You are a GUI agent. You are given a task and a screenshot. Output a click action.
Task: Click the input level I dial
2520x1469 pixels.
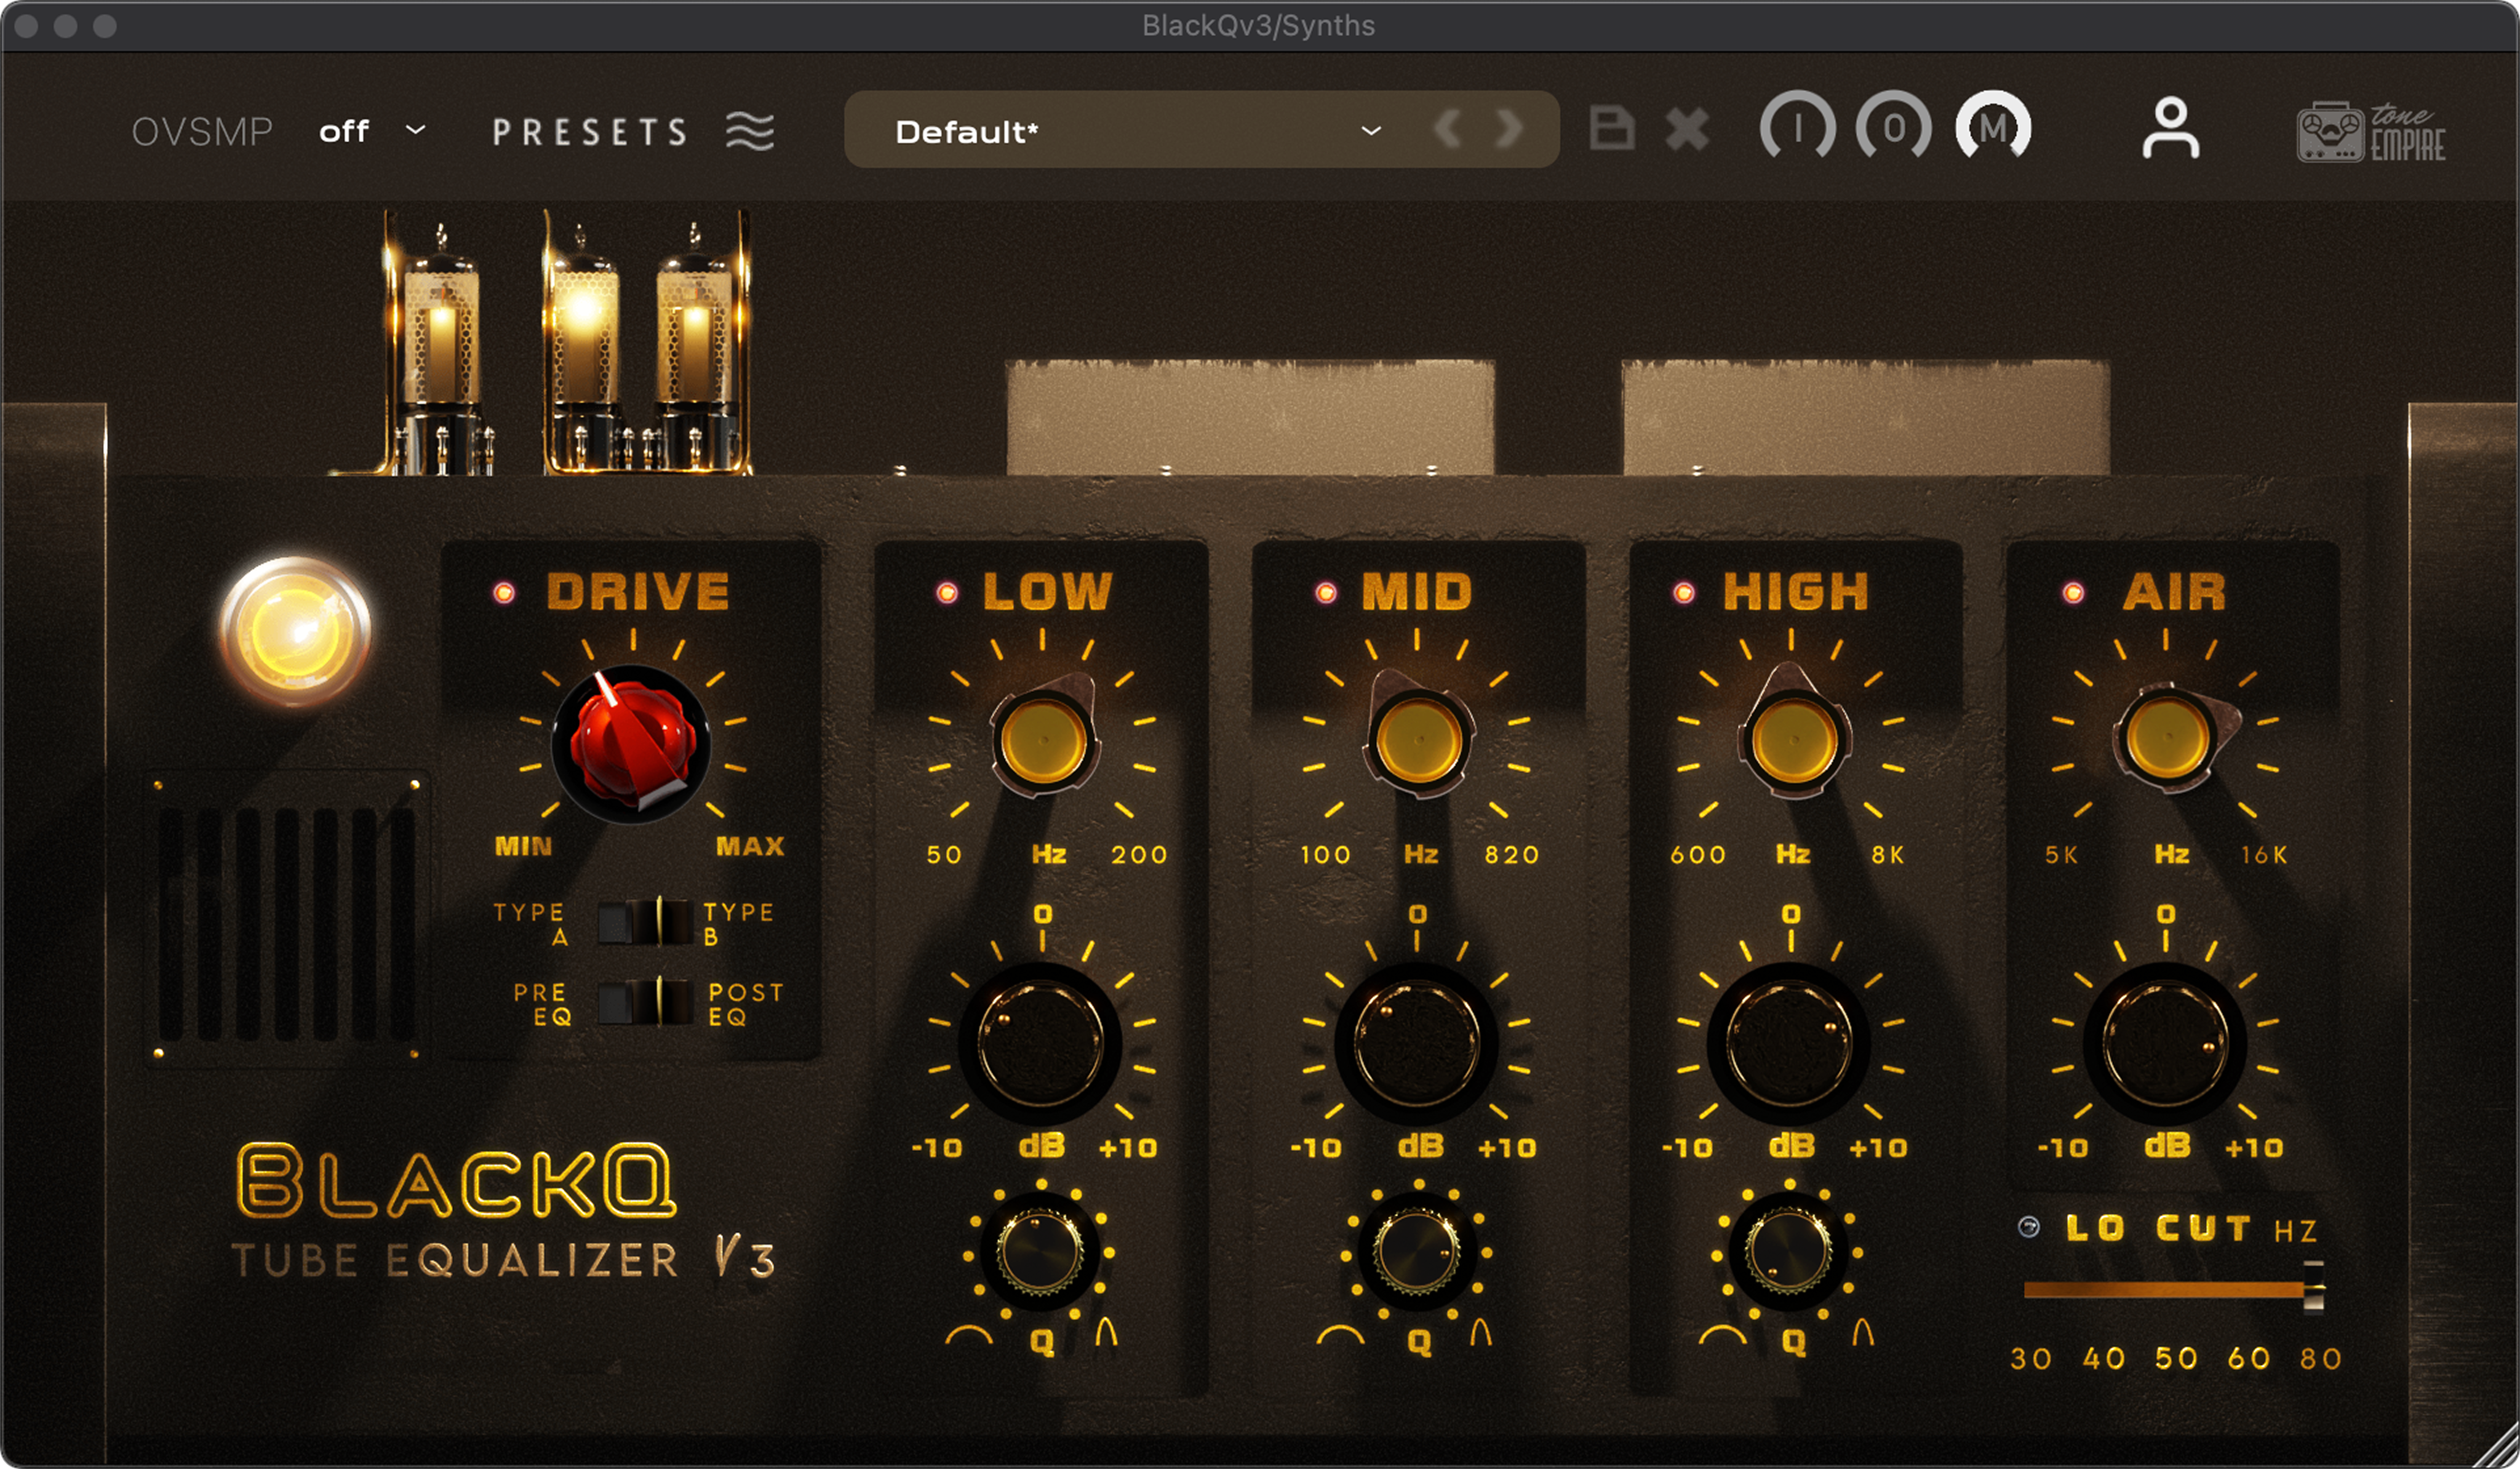point(1798,127)
